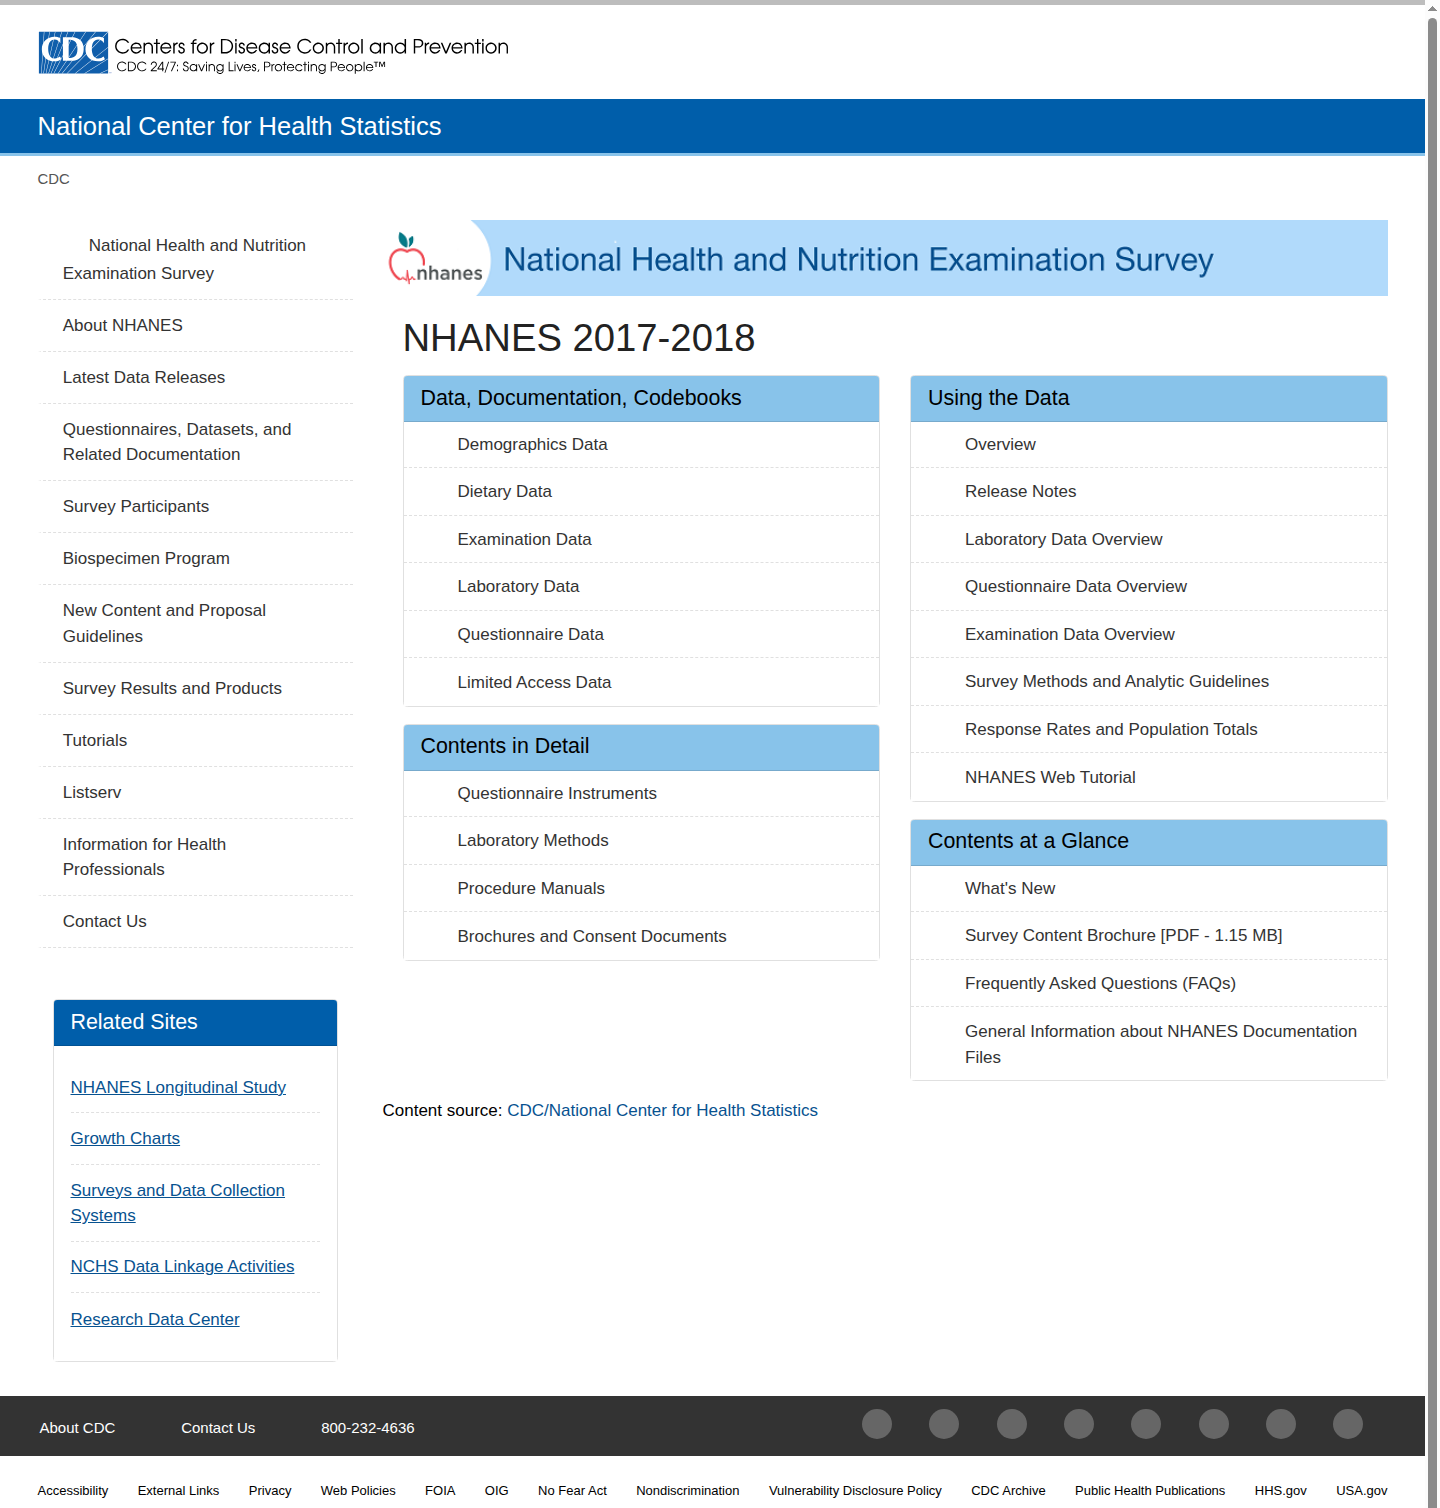
Task: Click Contact Us in dark footer bar
Action: [x=218, y=1428]
